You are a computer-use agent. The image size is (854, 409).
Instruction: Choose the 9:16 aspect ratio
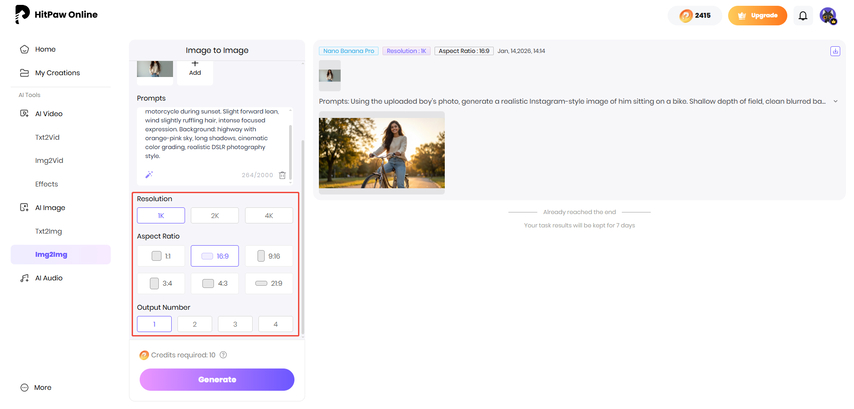click(x=269, y=256)
